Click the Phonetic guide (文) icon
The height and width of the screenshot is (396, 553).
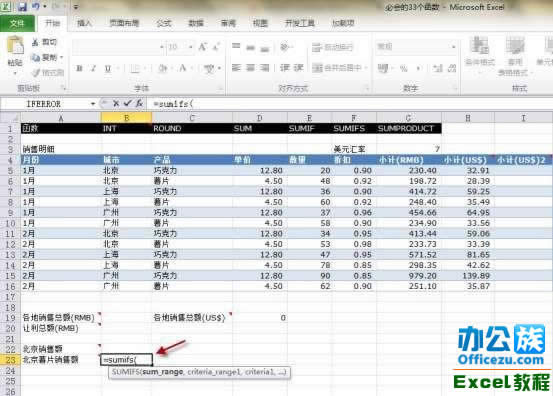[209, 68]
